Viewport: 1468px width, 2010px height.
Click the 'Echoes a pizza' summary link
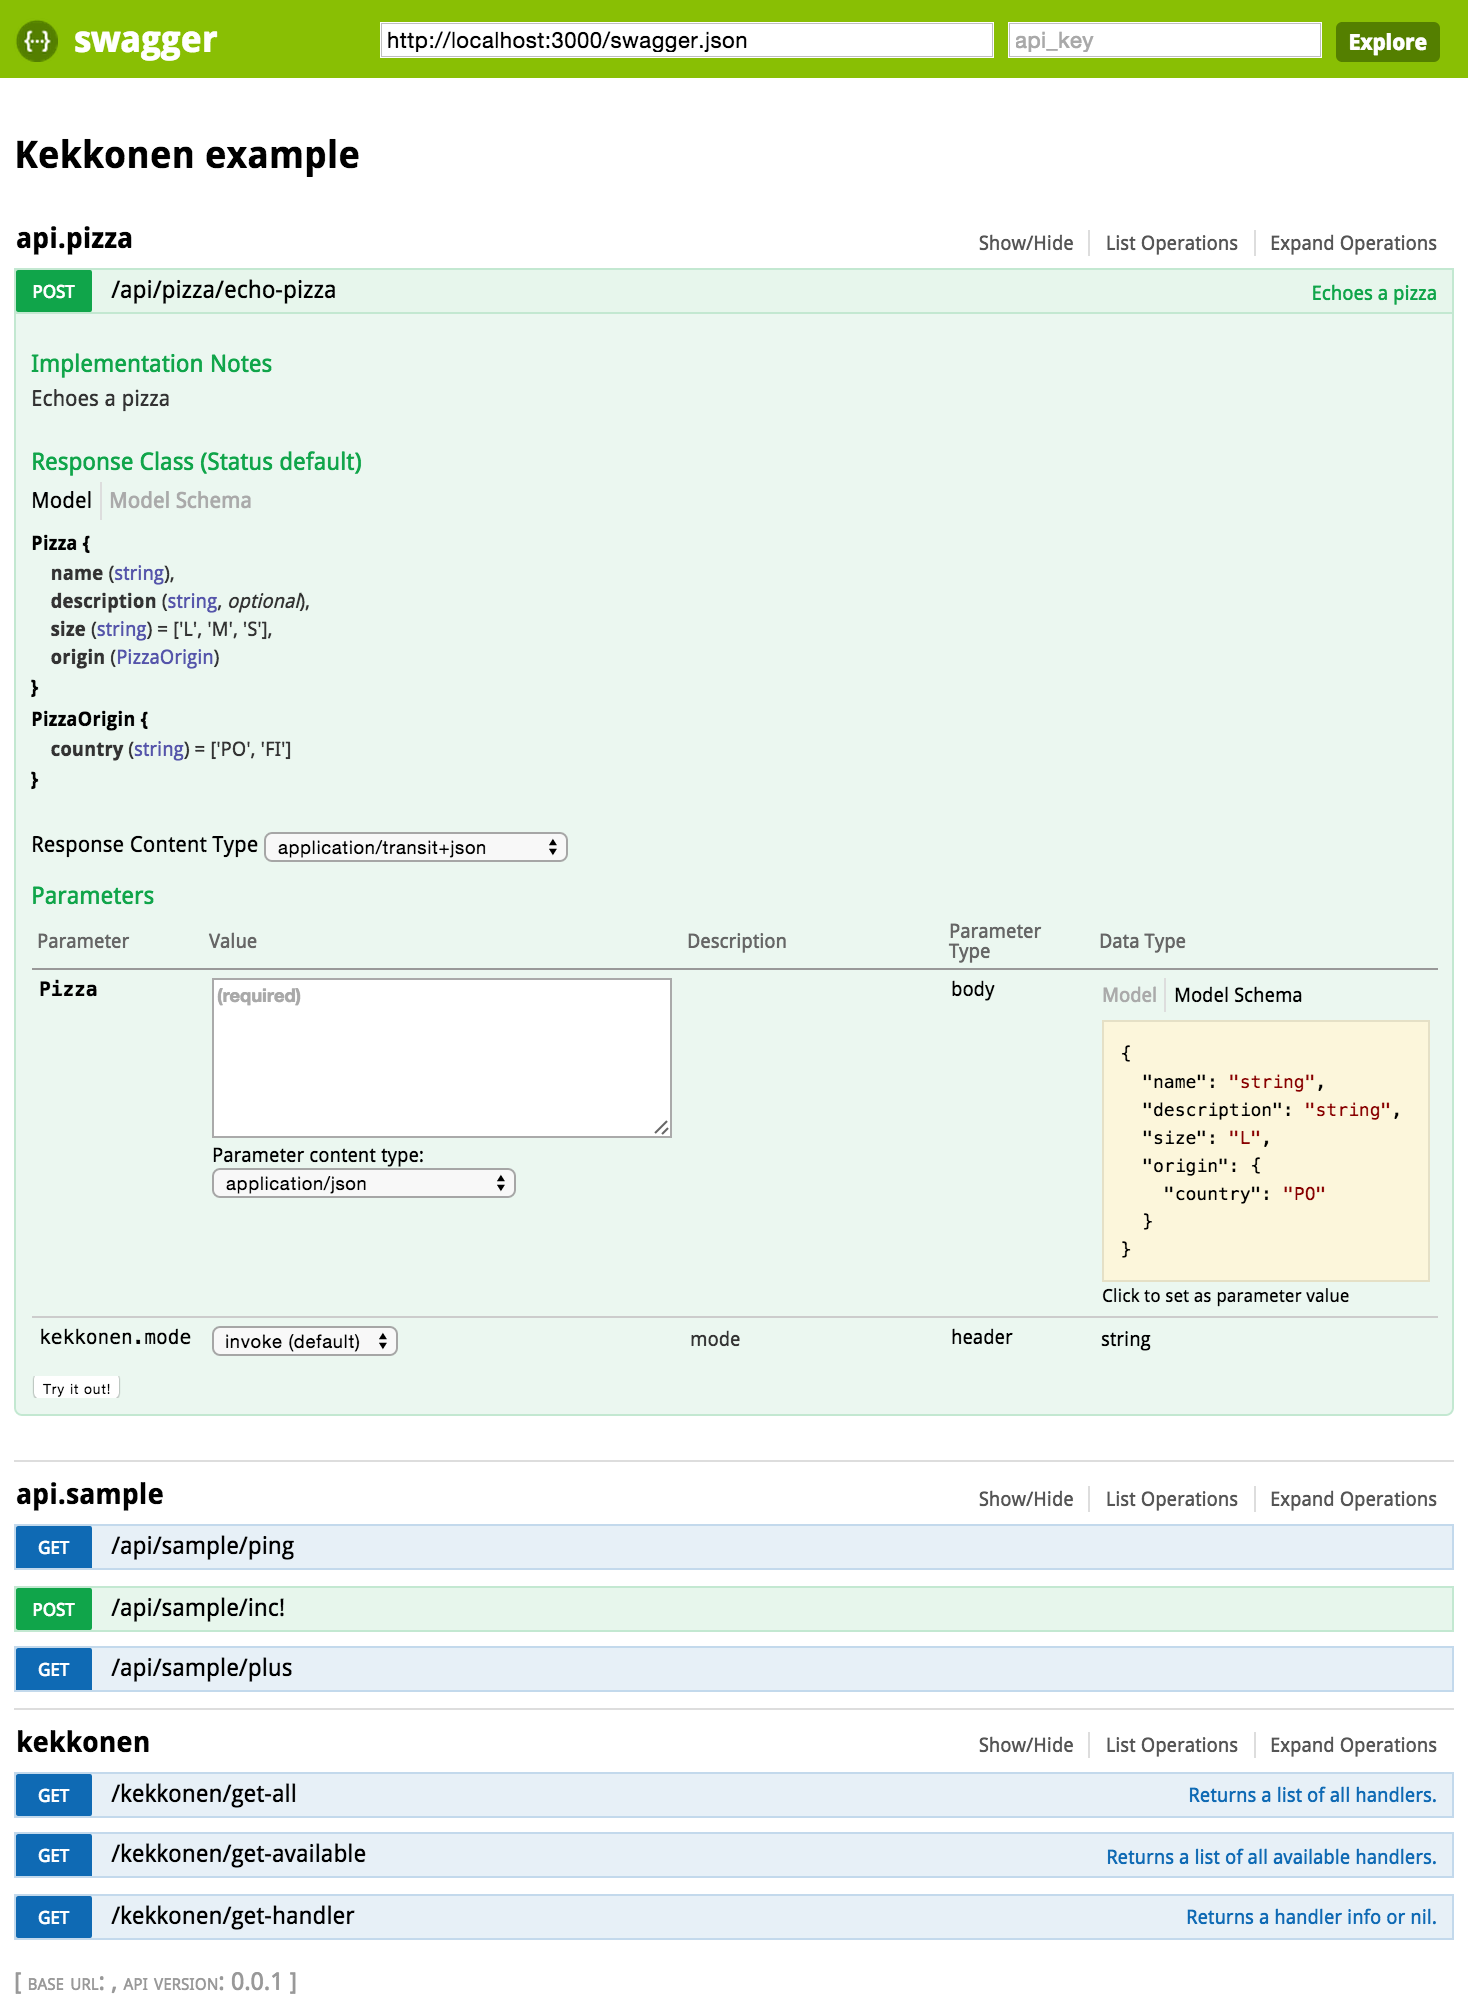point(1373,293)
